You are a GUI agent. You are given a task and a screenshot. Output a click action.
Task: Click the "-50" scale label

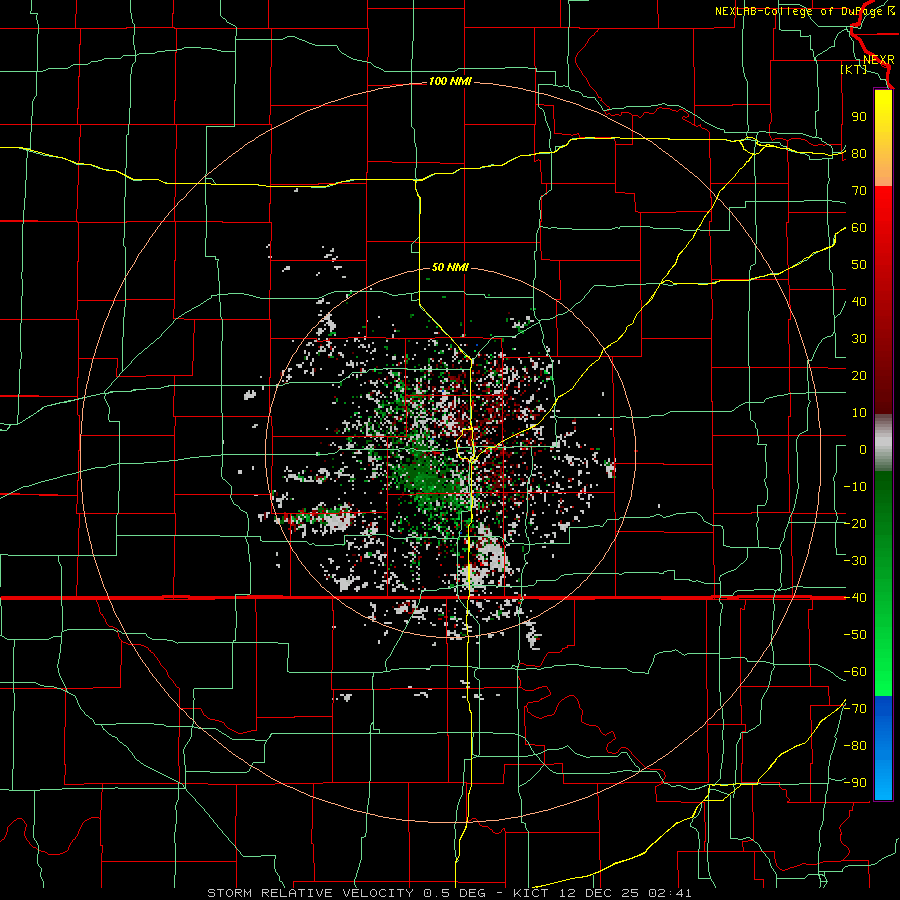(x=855, y=635)
